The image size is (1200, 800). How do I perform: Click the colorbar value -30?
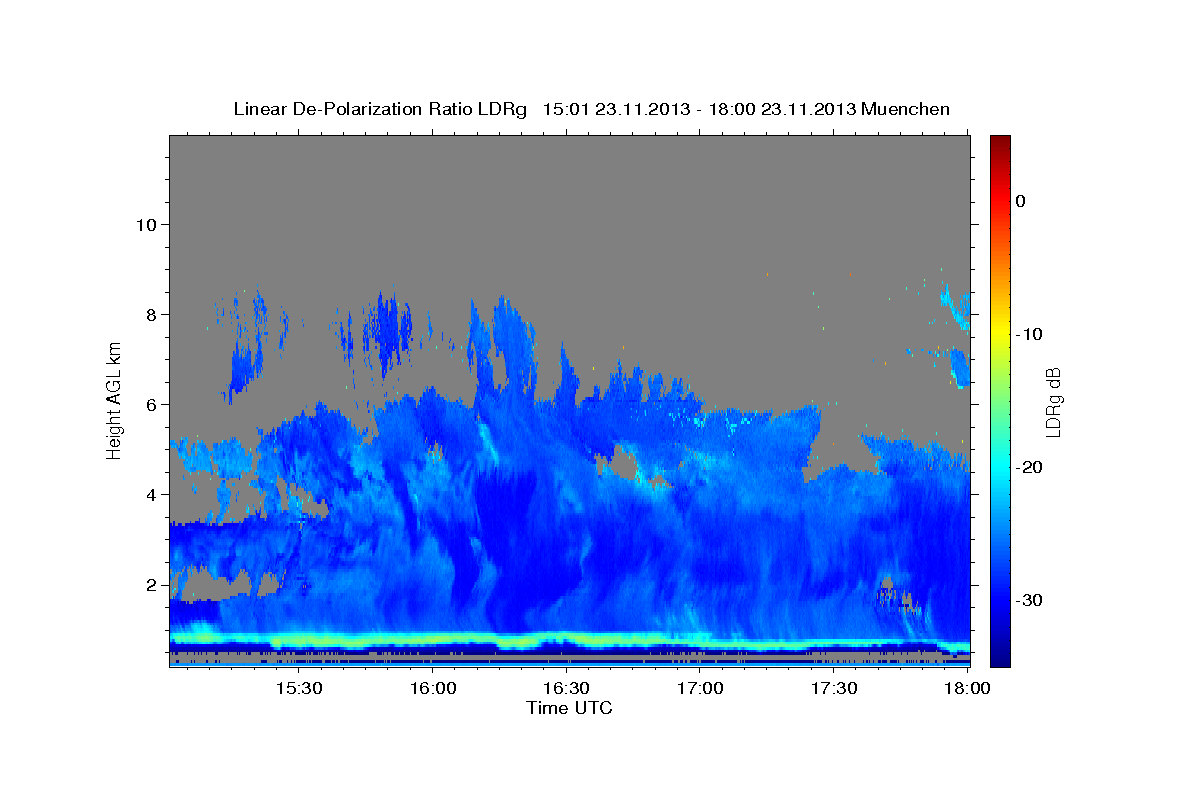1030,600
